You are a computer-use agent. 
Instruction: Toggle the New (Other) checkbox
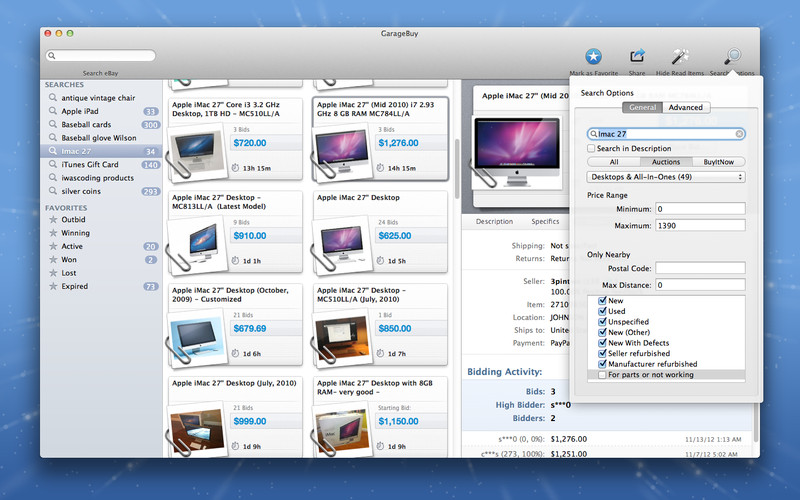point(602,332)
